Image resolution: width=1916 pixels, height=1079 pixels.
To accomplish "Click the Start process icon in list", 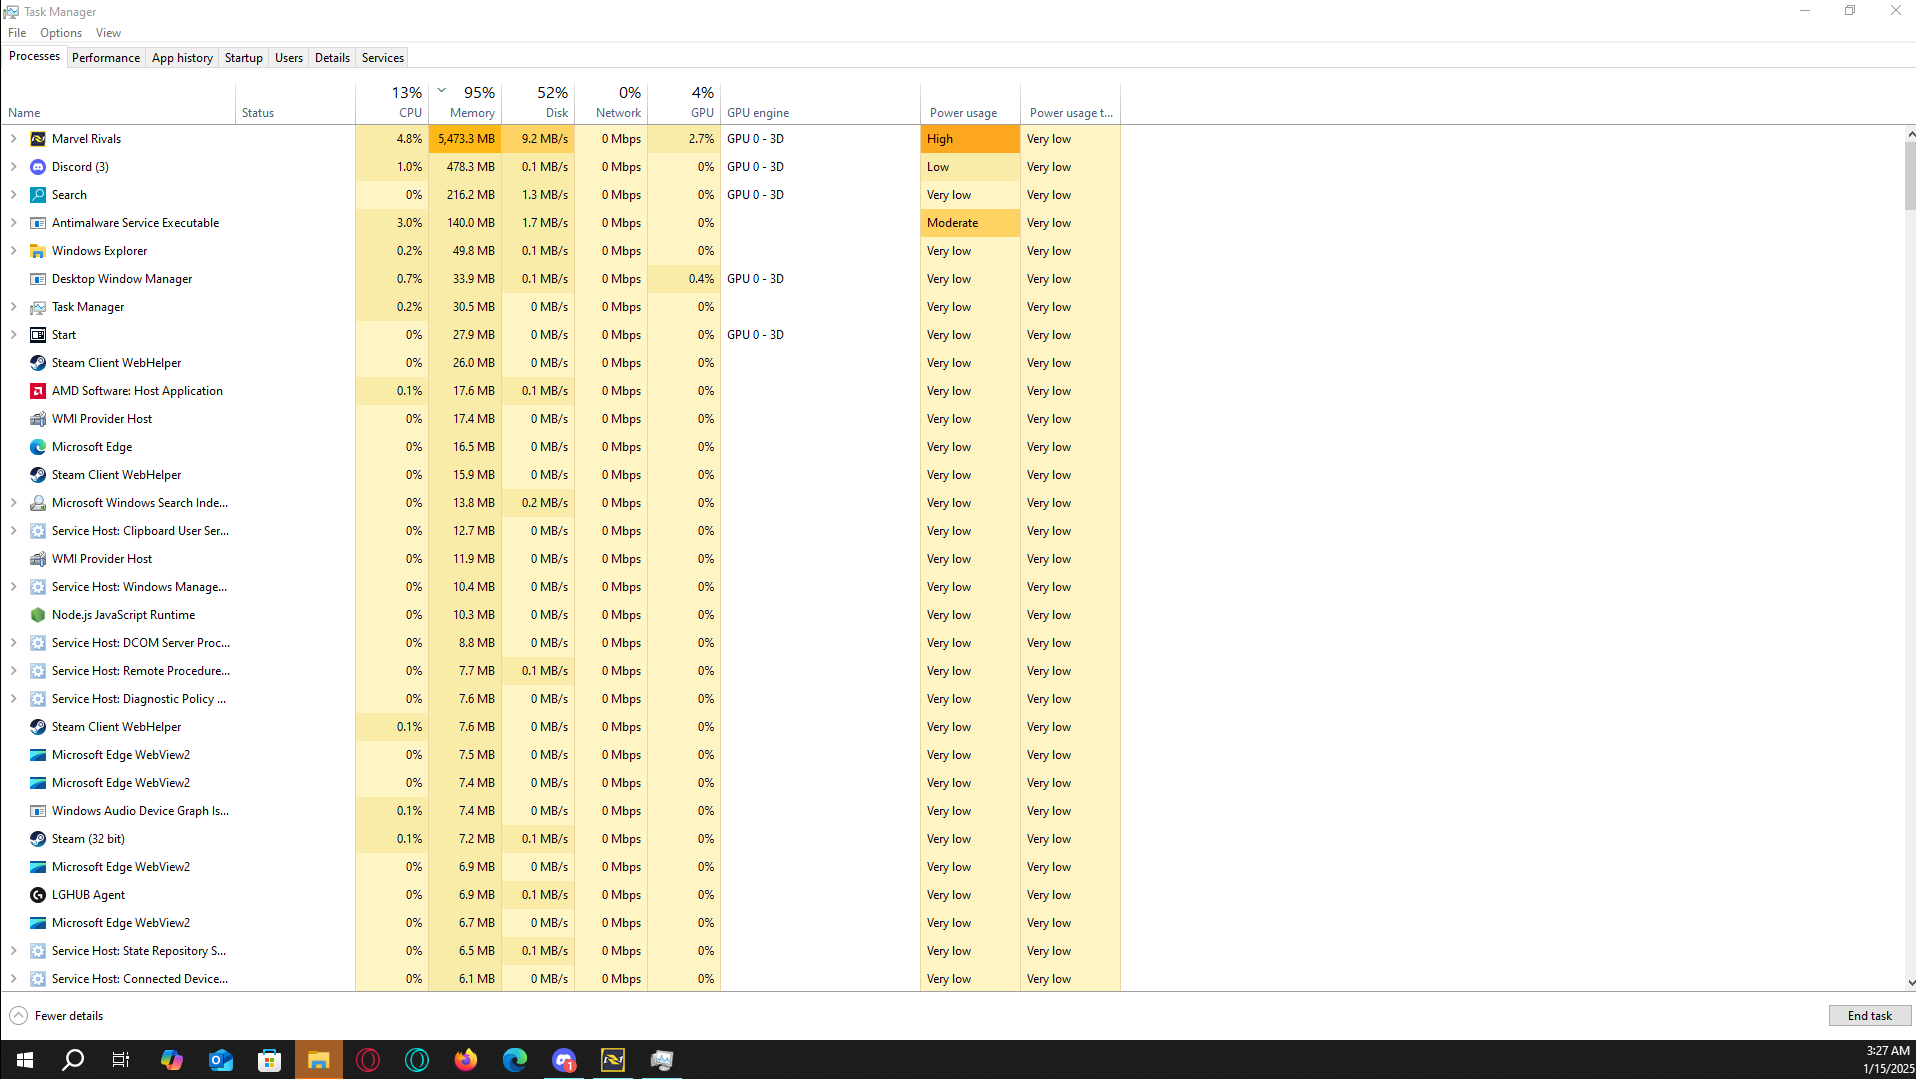I will [38, 335].
